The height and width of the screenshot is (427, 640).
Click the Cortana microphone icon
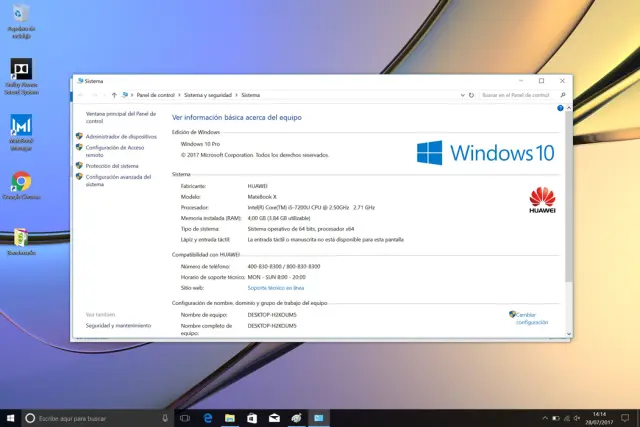(164, 417)
